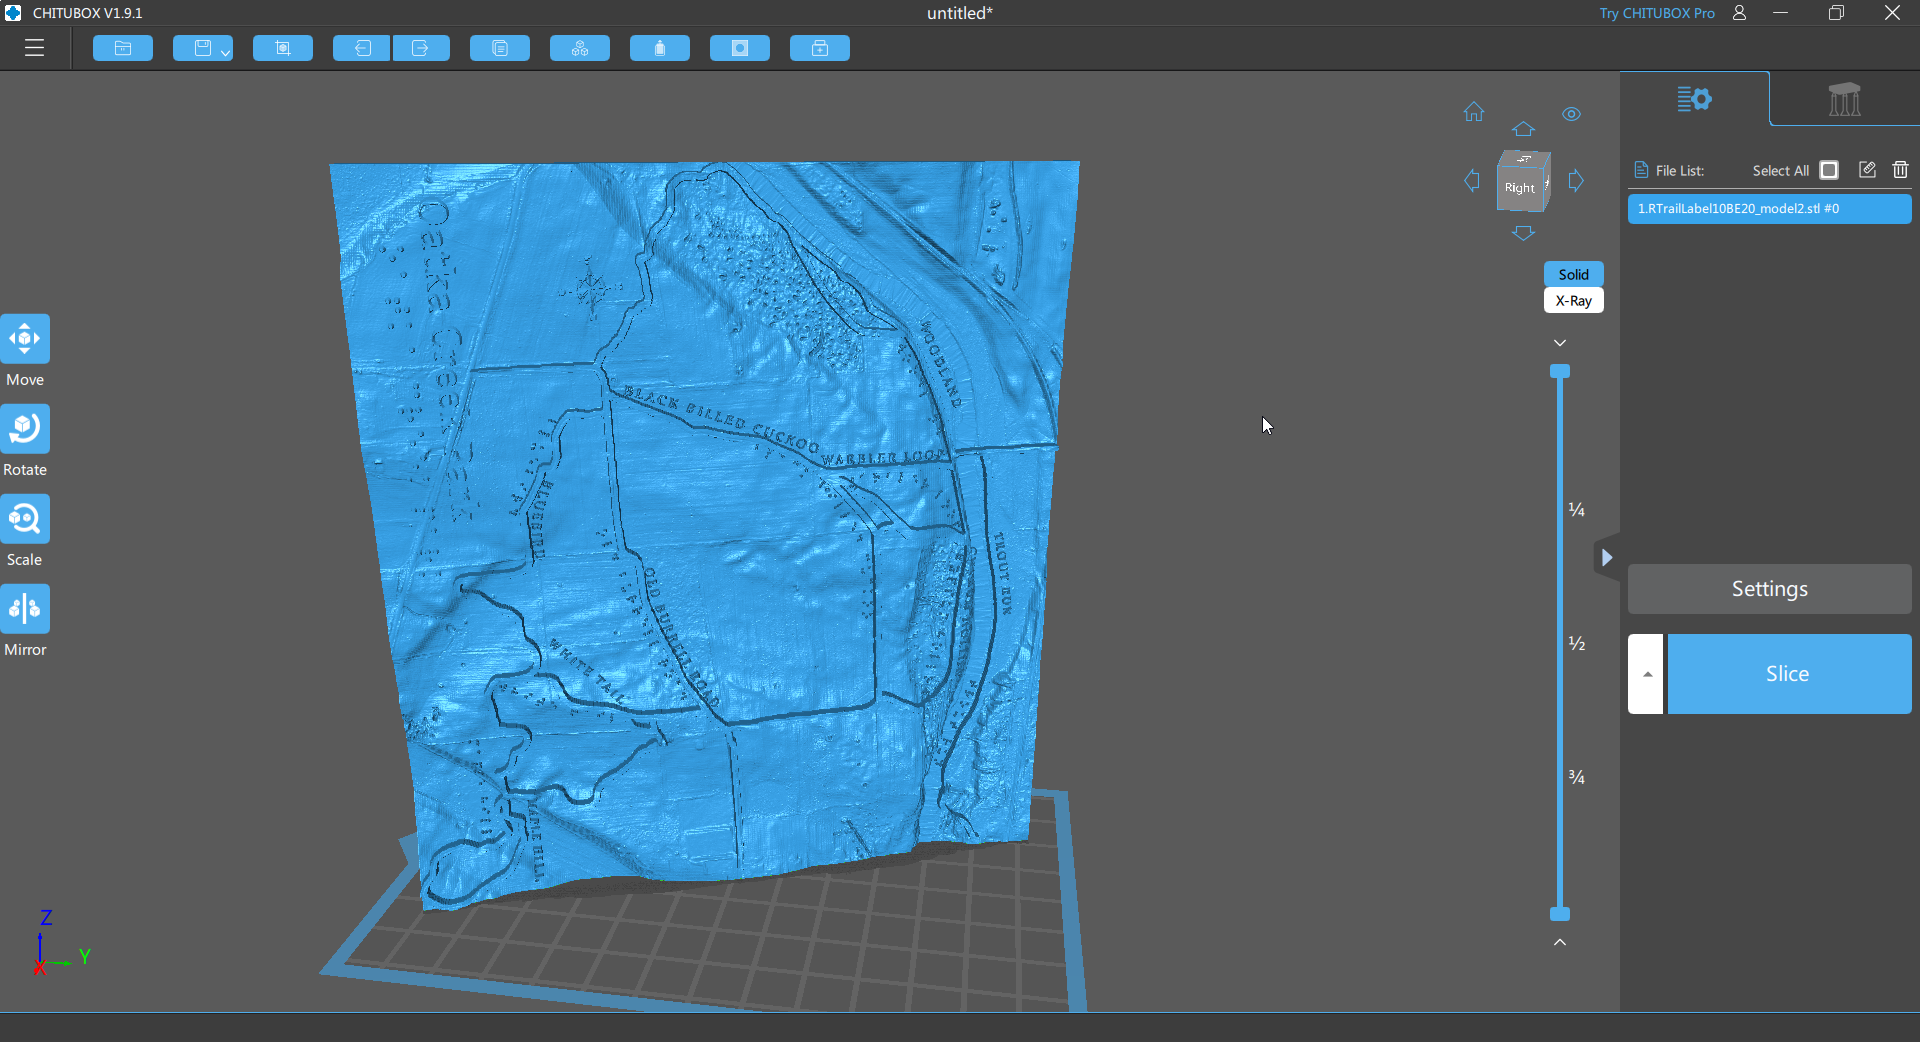Image resolution: width=1920 pixels, height=1042 pixels.
Task: Delete selected model using trash icon
Action: pyautogui.click(x=1900, y=170)
